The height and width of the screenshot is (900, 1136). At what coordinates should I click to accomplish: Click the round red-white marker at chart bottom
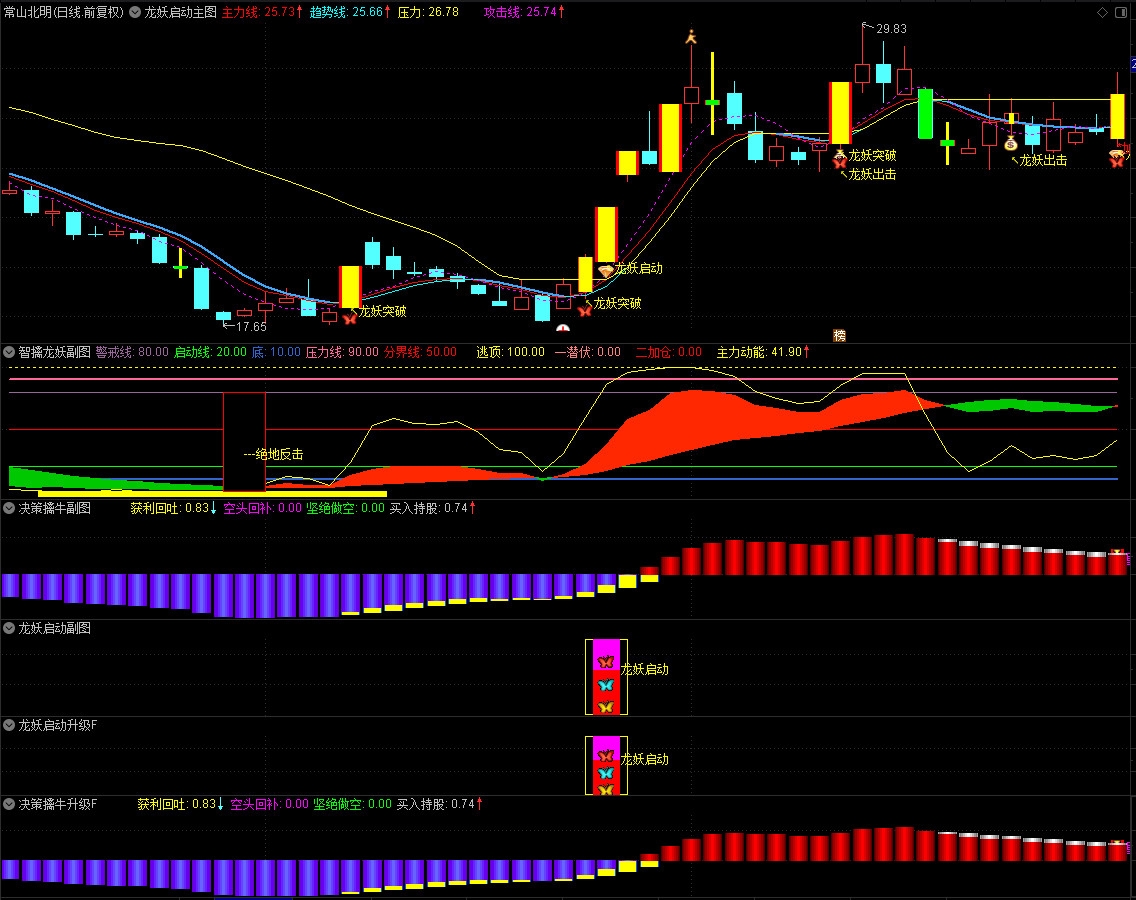click(563, 328)
